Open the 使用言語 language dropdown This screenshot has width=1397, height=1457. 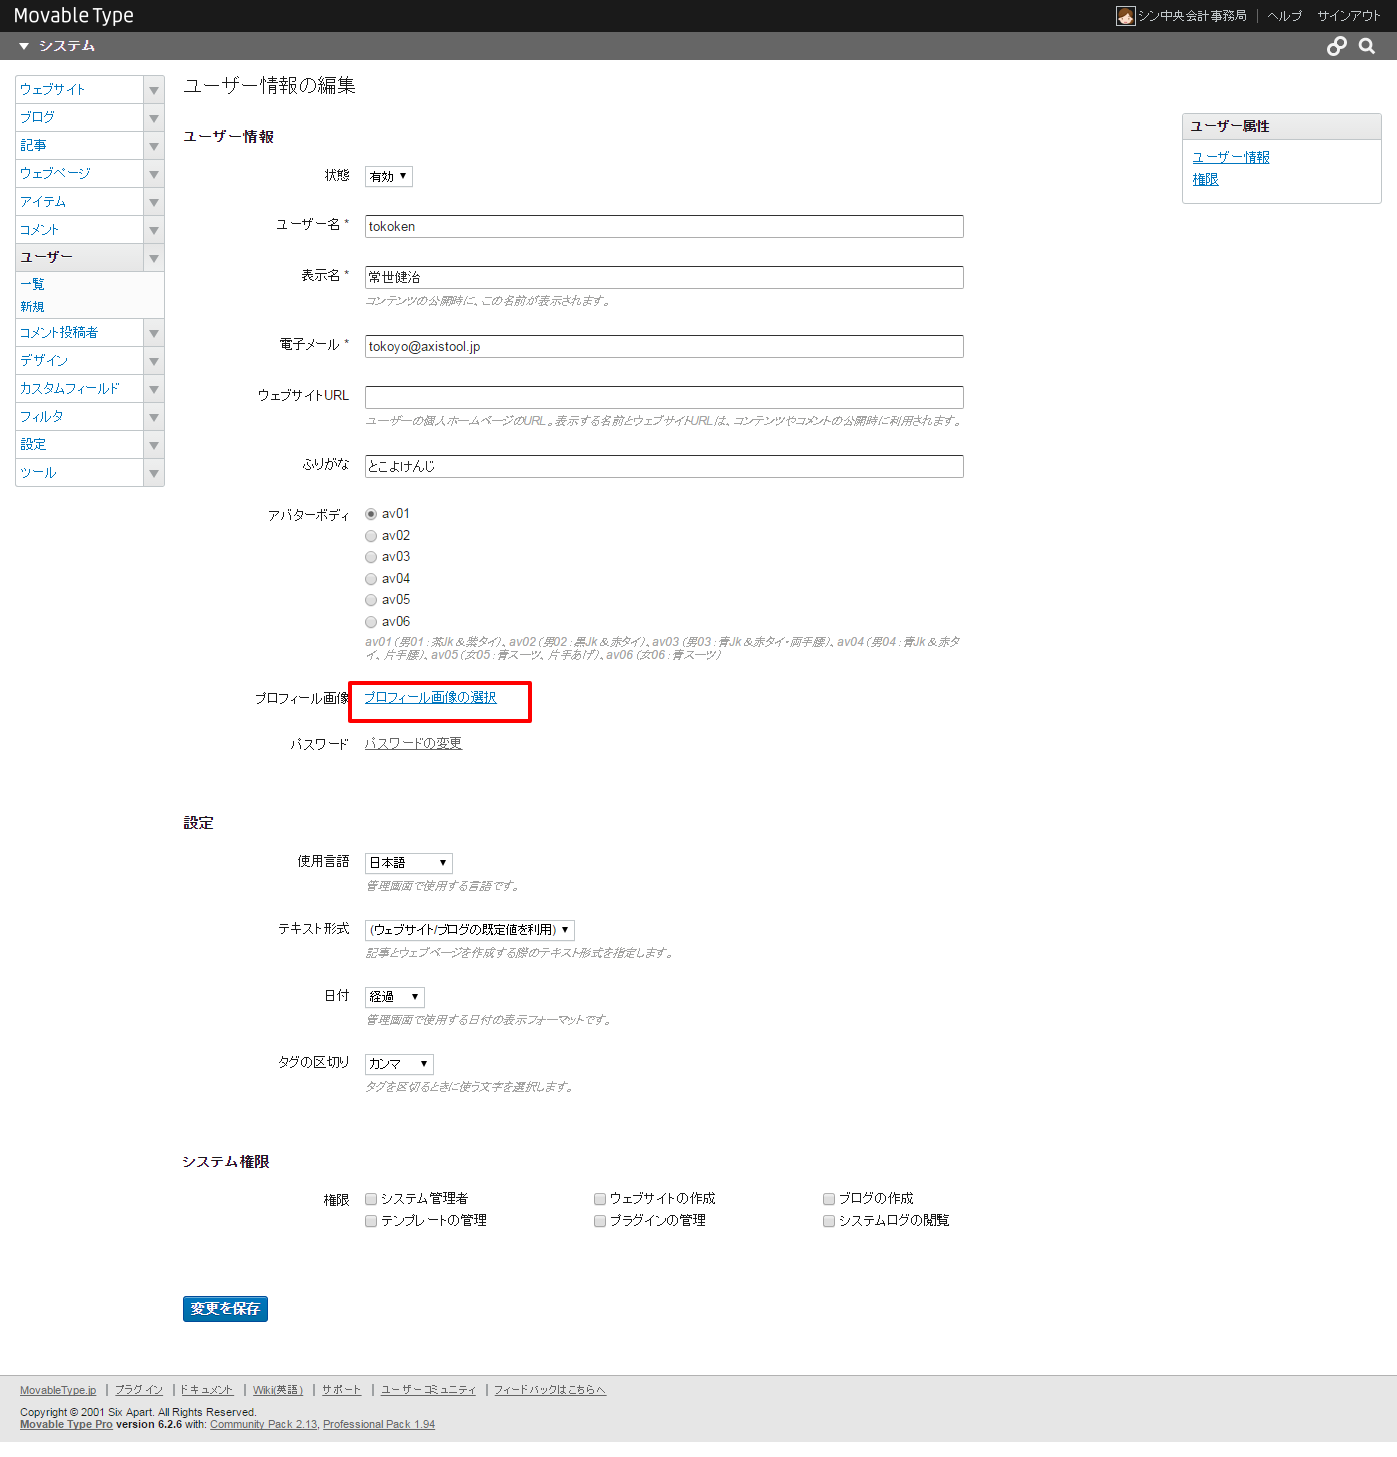click(407, 862)
